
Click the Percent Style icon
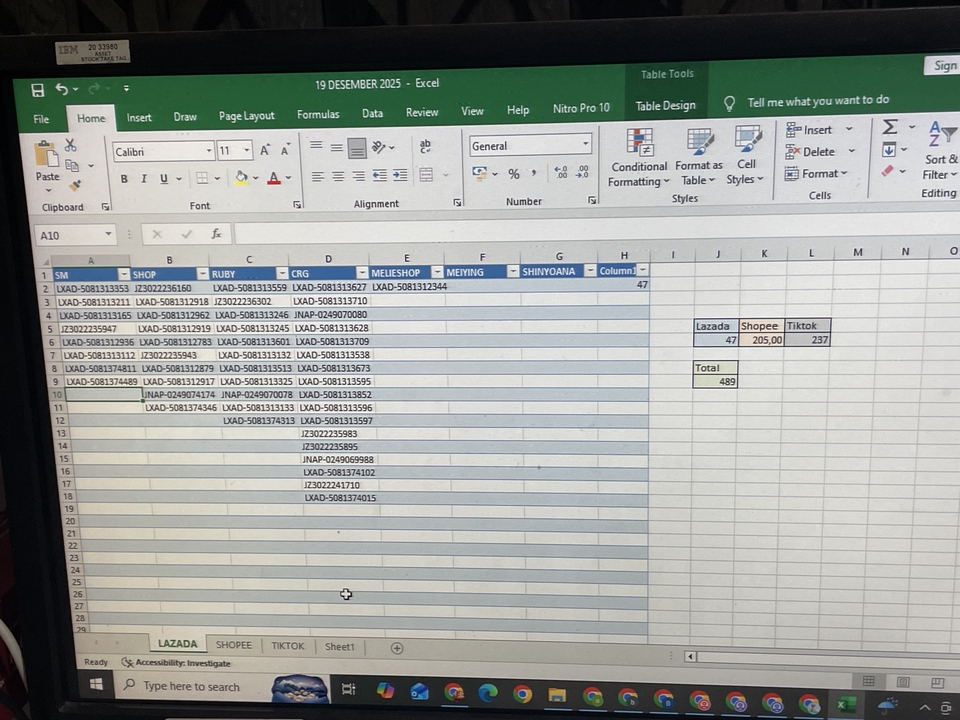click(x=514, y=174)
